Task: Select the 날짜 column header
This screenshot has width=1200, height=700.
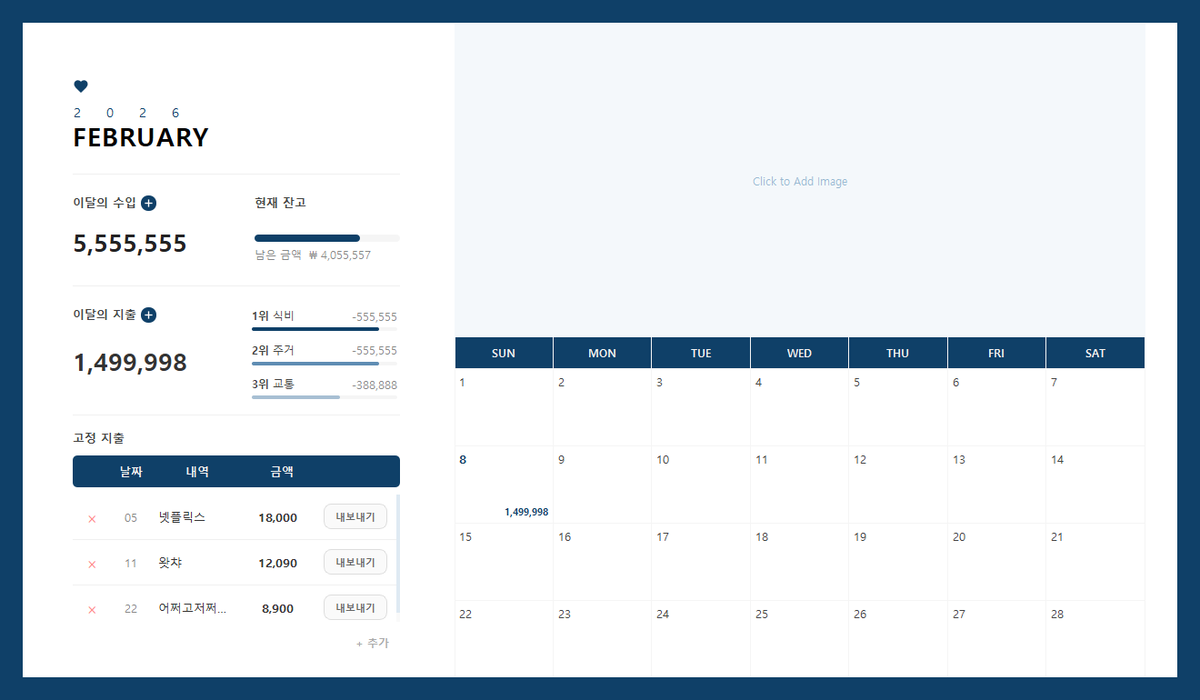Action: click(x=131, y=472)
